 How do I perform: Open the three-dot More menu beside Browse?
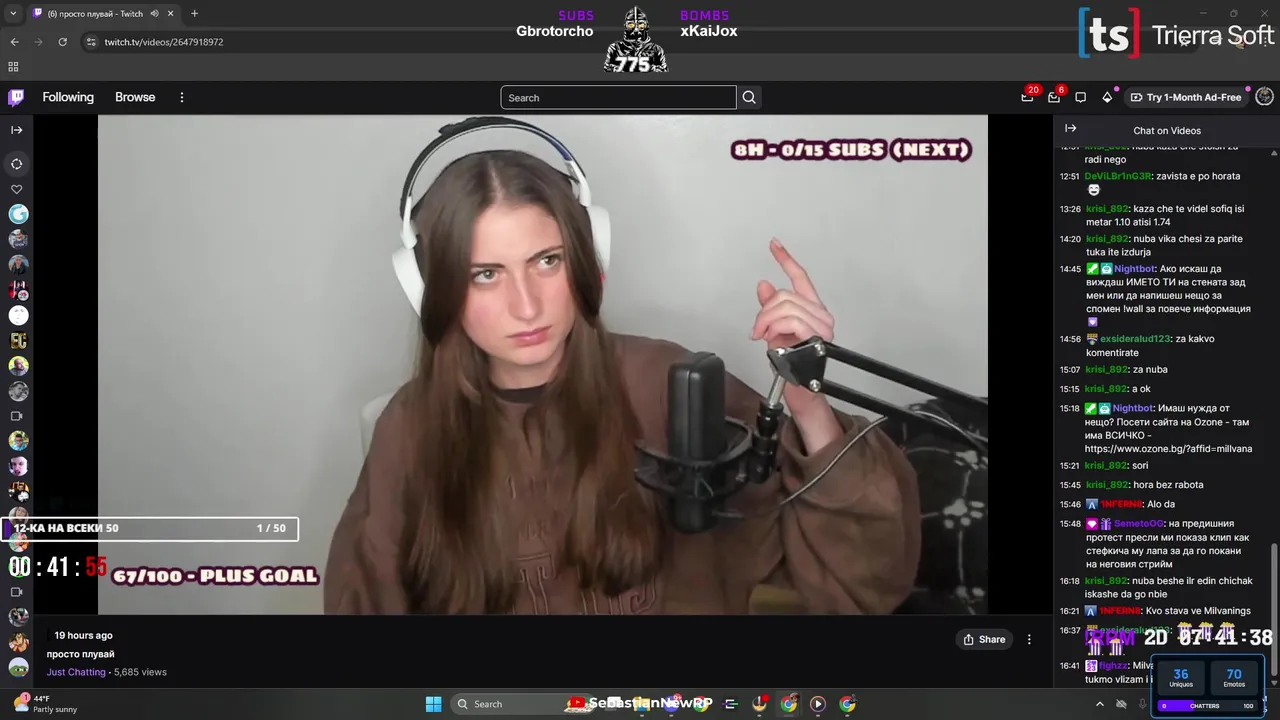point(182,97)
